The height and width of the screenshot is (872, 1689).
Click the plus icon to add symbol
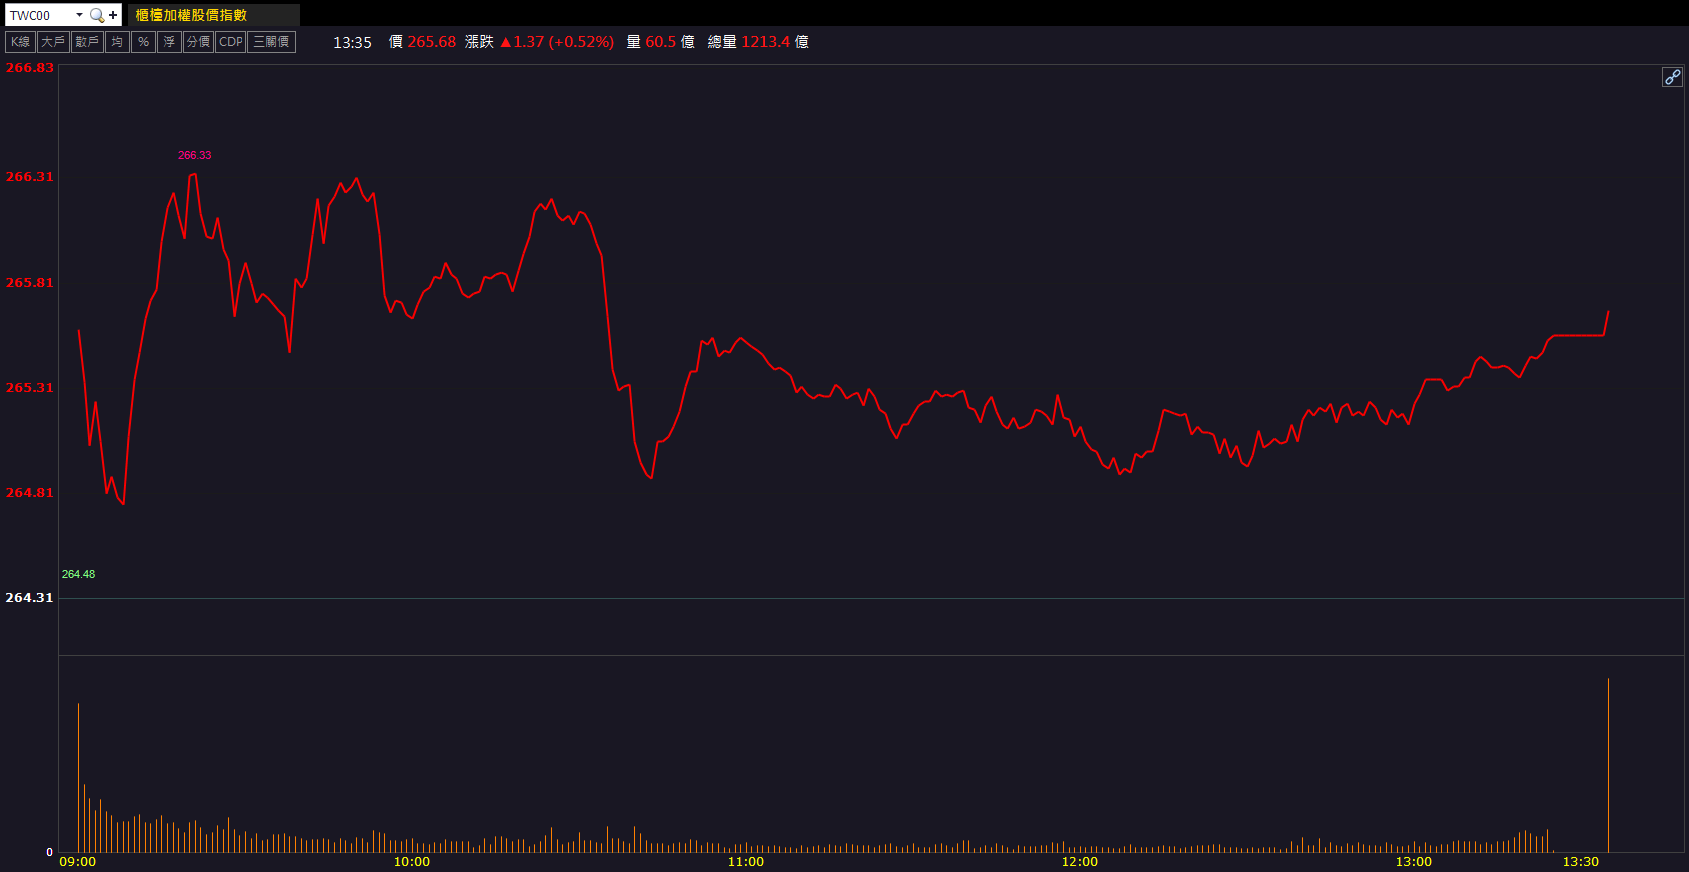[113, 15]
